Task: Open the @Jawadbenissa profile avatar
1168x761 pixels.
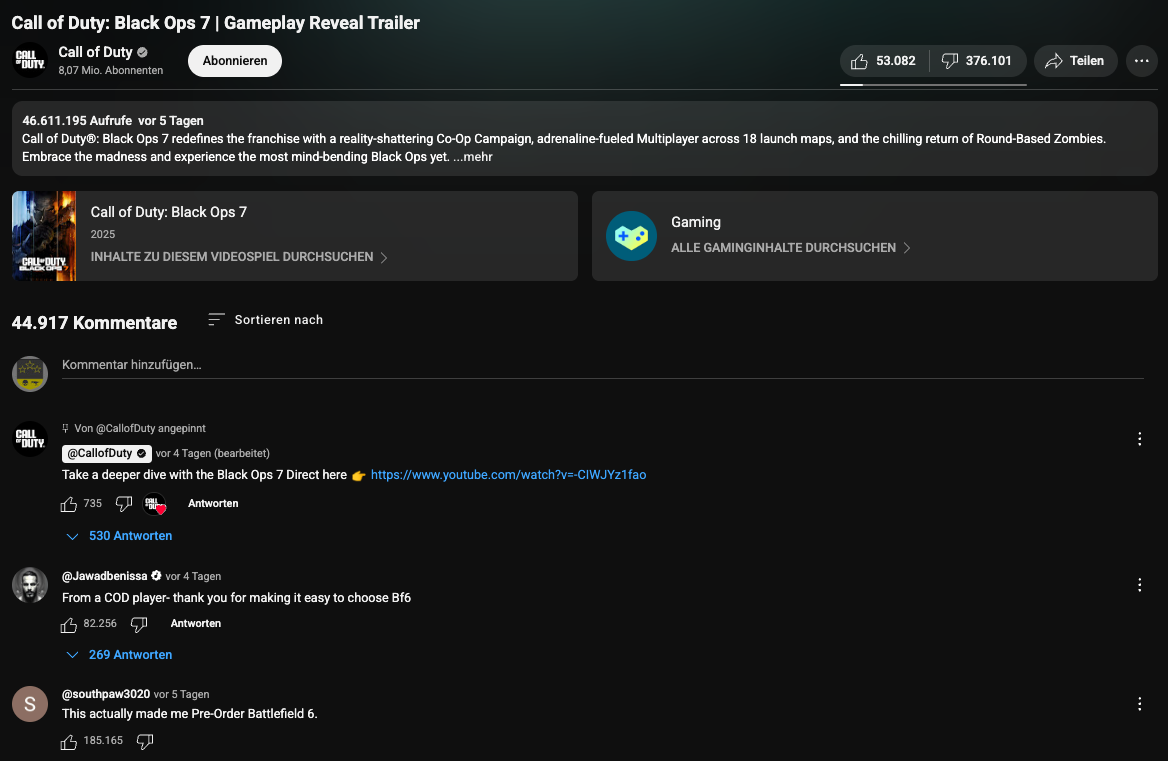Action: [30, 585]
